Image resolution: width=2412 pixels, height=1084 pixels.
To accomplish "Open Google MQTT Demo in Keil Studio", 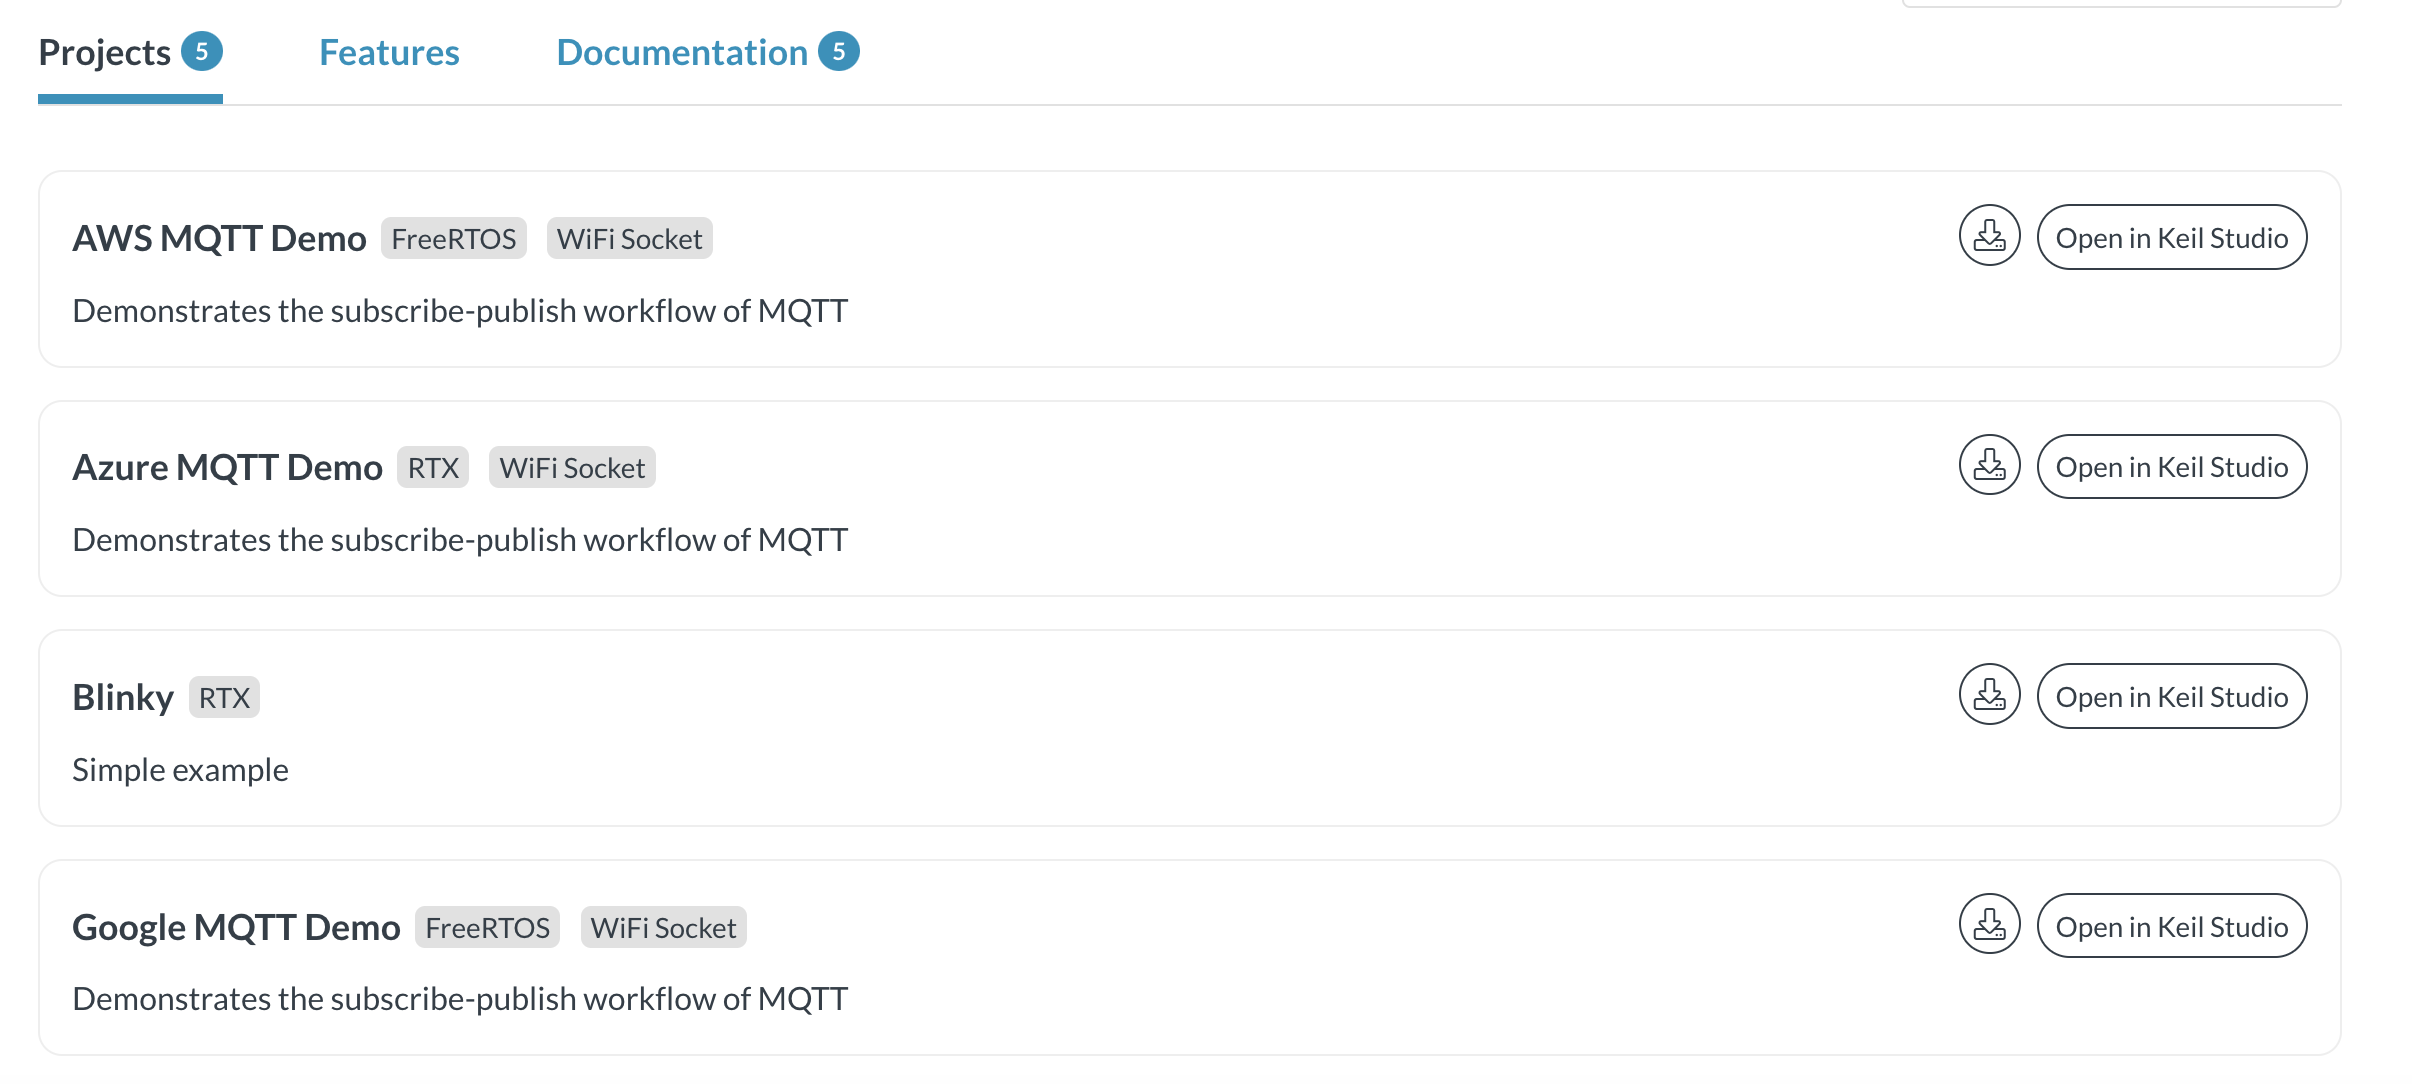I will (x=2171, y=925).
